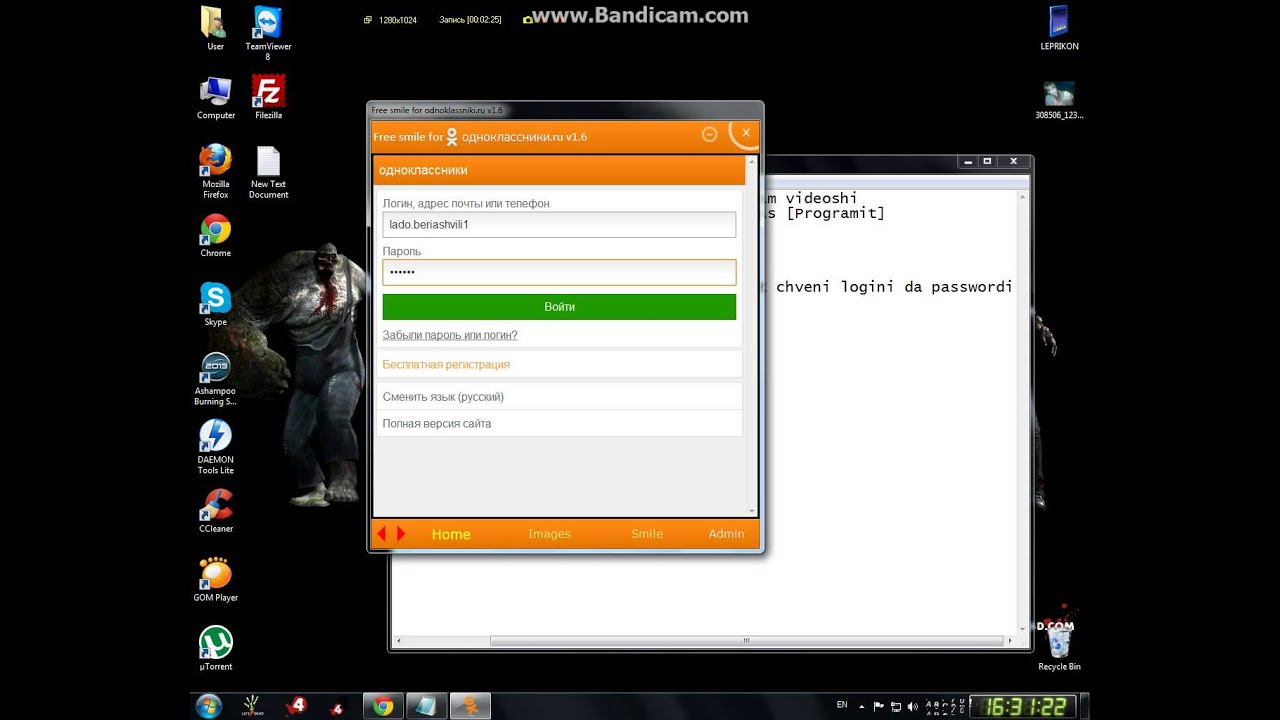The image size is (1280, 720).
Task: Switch to the Home tab
Action: pyautogui.click(x=451, y=534)
